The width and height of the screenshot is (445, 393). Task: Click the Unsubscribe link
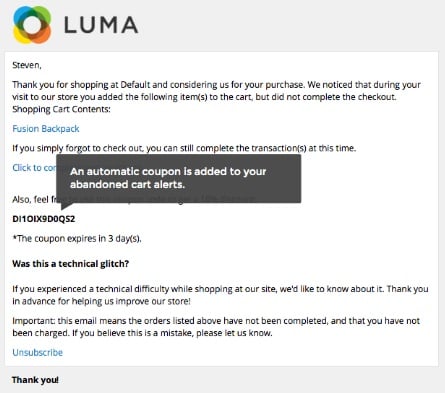(37, 352)
